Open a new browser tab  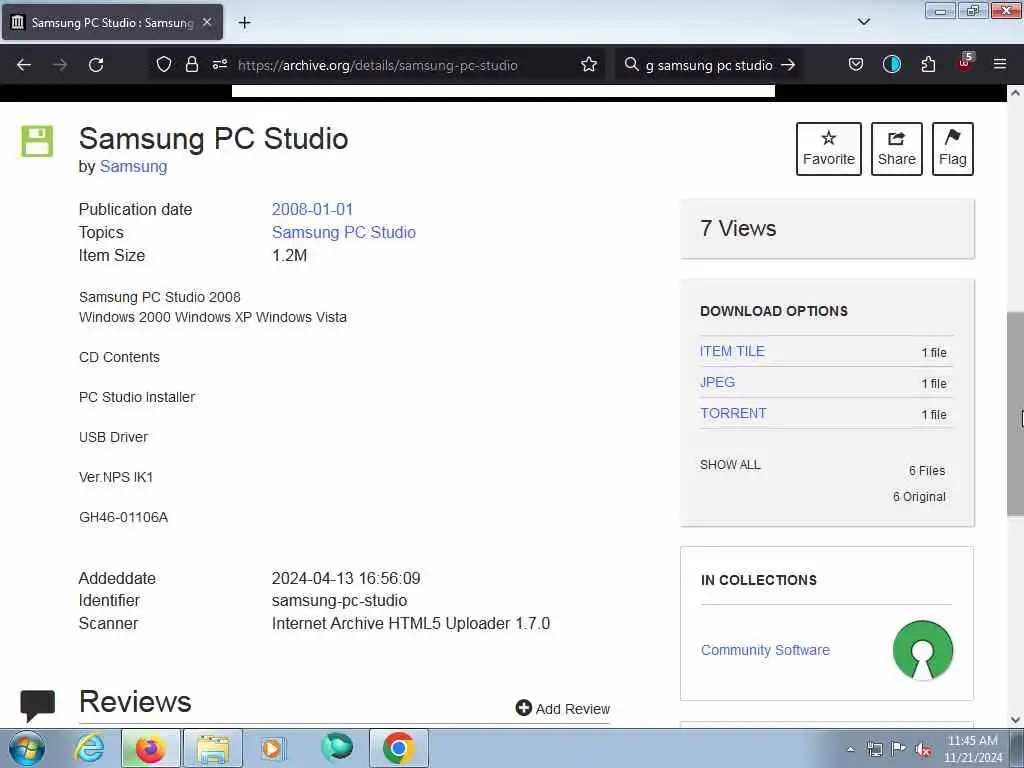coord(244,23)
